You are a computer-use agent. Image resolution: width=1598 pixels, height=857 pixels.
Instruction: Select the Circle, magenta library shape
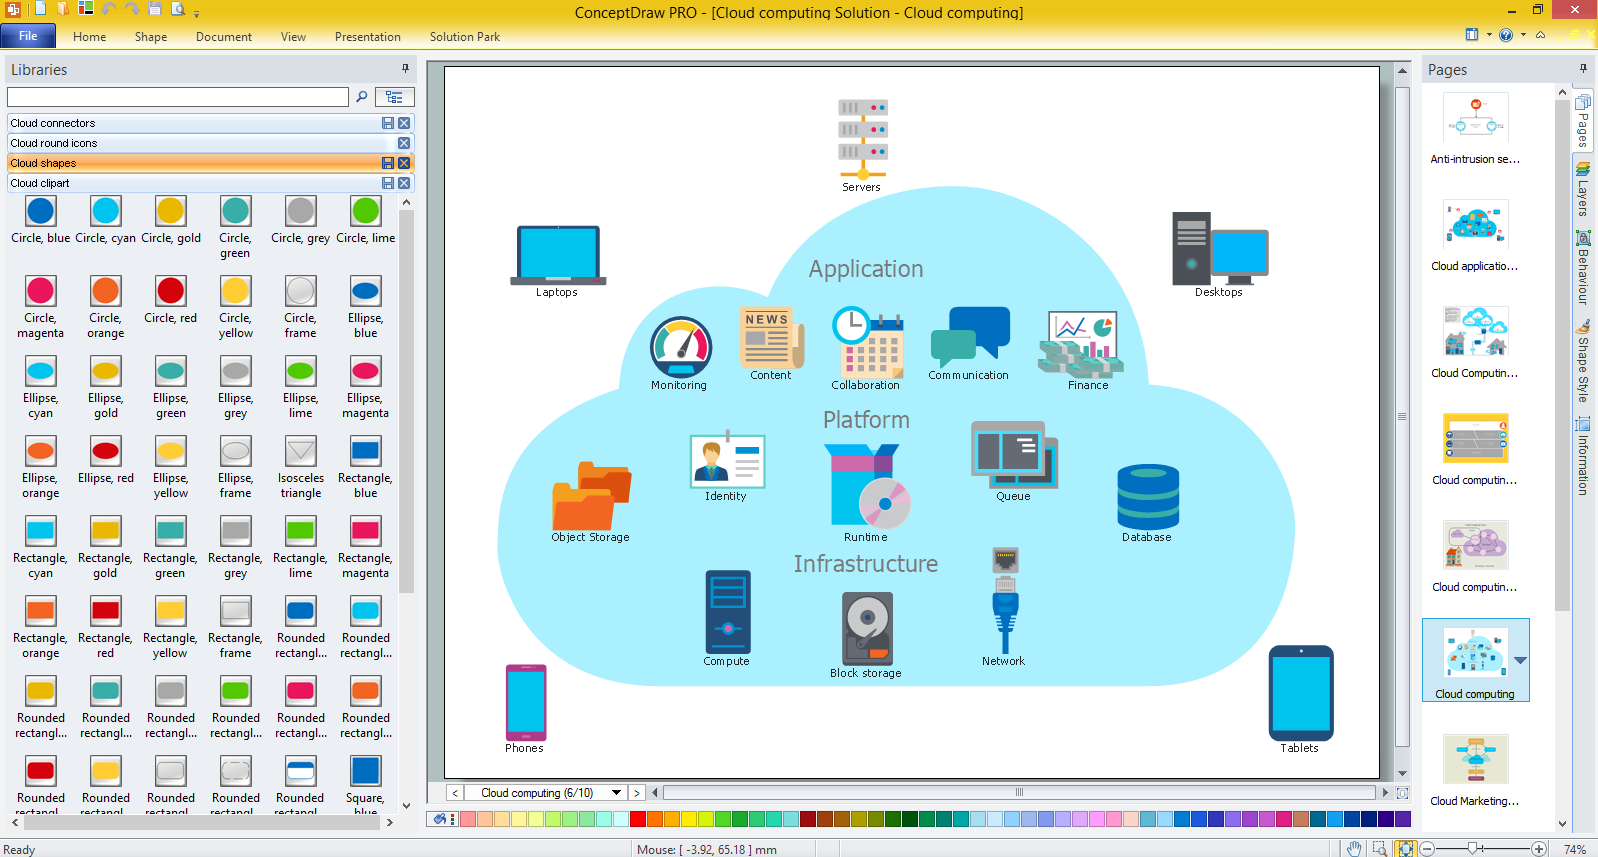41,291
